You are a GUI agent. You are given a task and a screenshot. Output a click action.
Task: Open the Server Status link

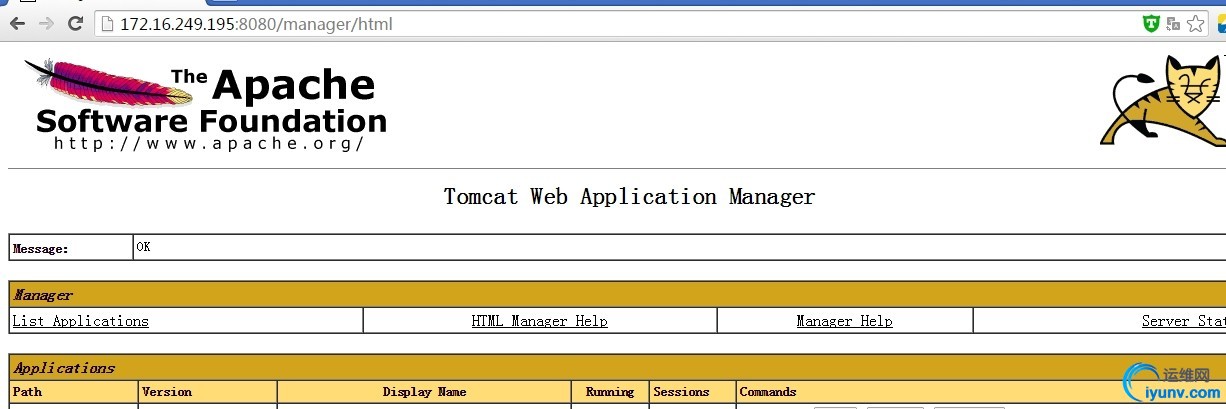click(x=1184, y=321)
